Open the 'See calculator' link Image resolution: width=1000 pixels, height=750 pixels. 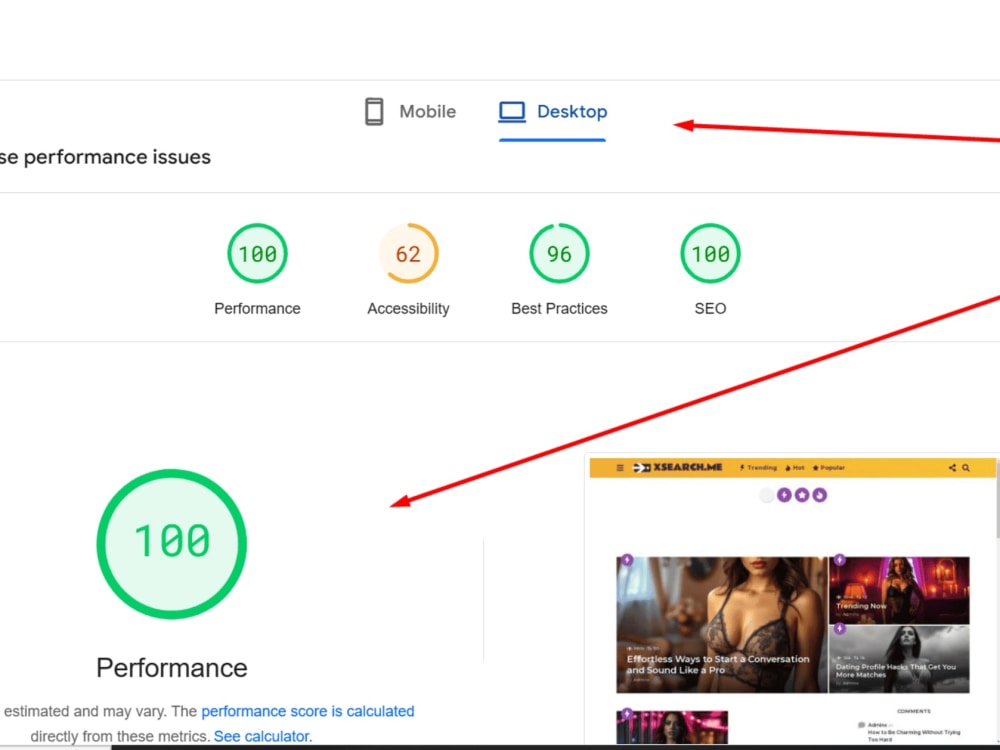pos(262,737)
